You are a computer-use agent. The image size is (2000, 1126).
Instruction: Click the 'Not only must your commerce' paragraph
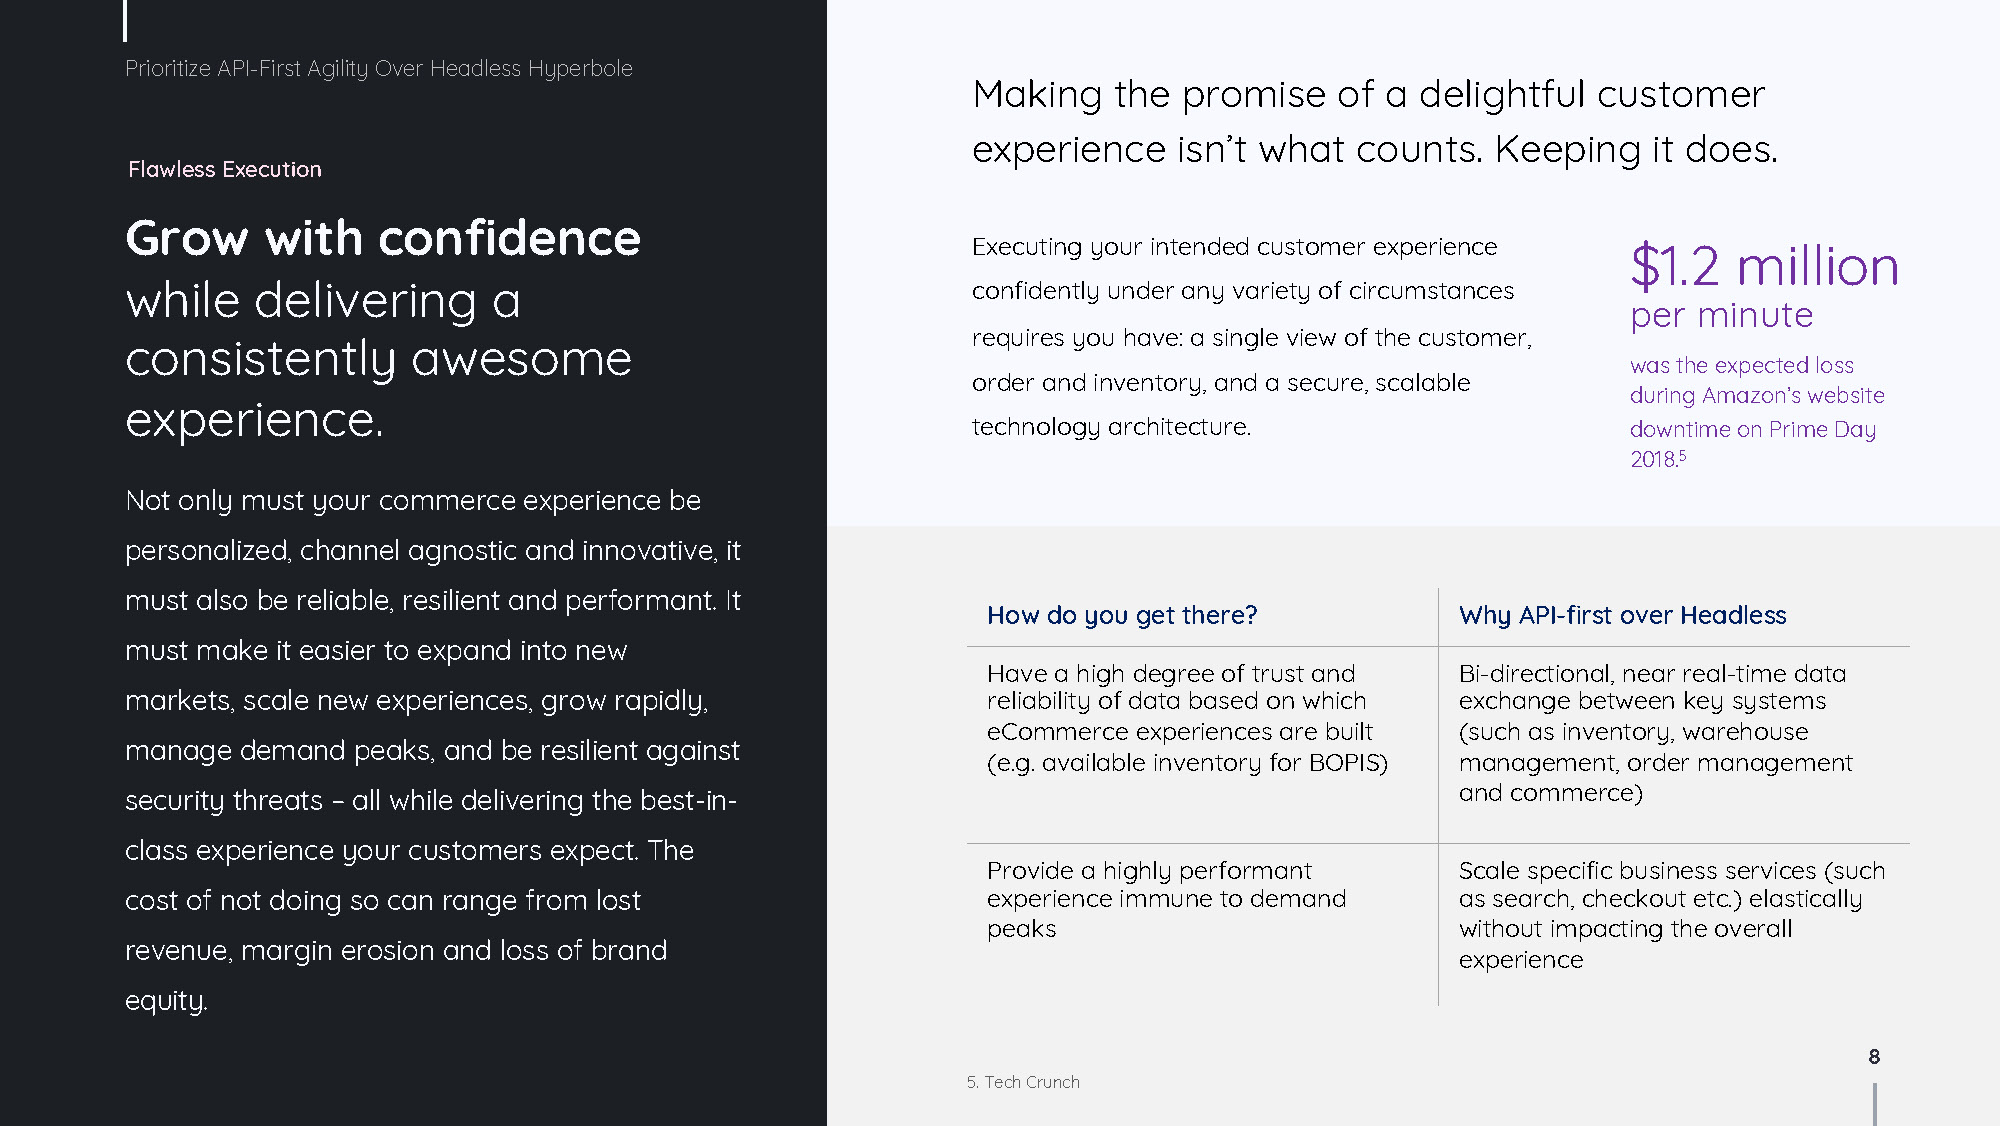coord(433,750)
